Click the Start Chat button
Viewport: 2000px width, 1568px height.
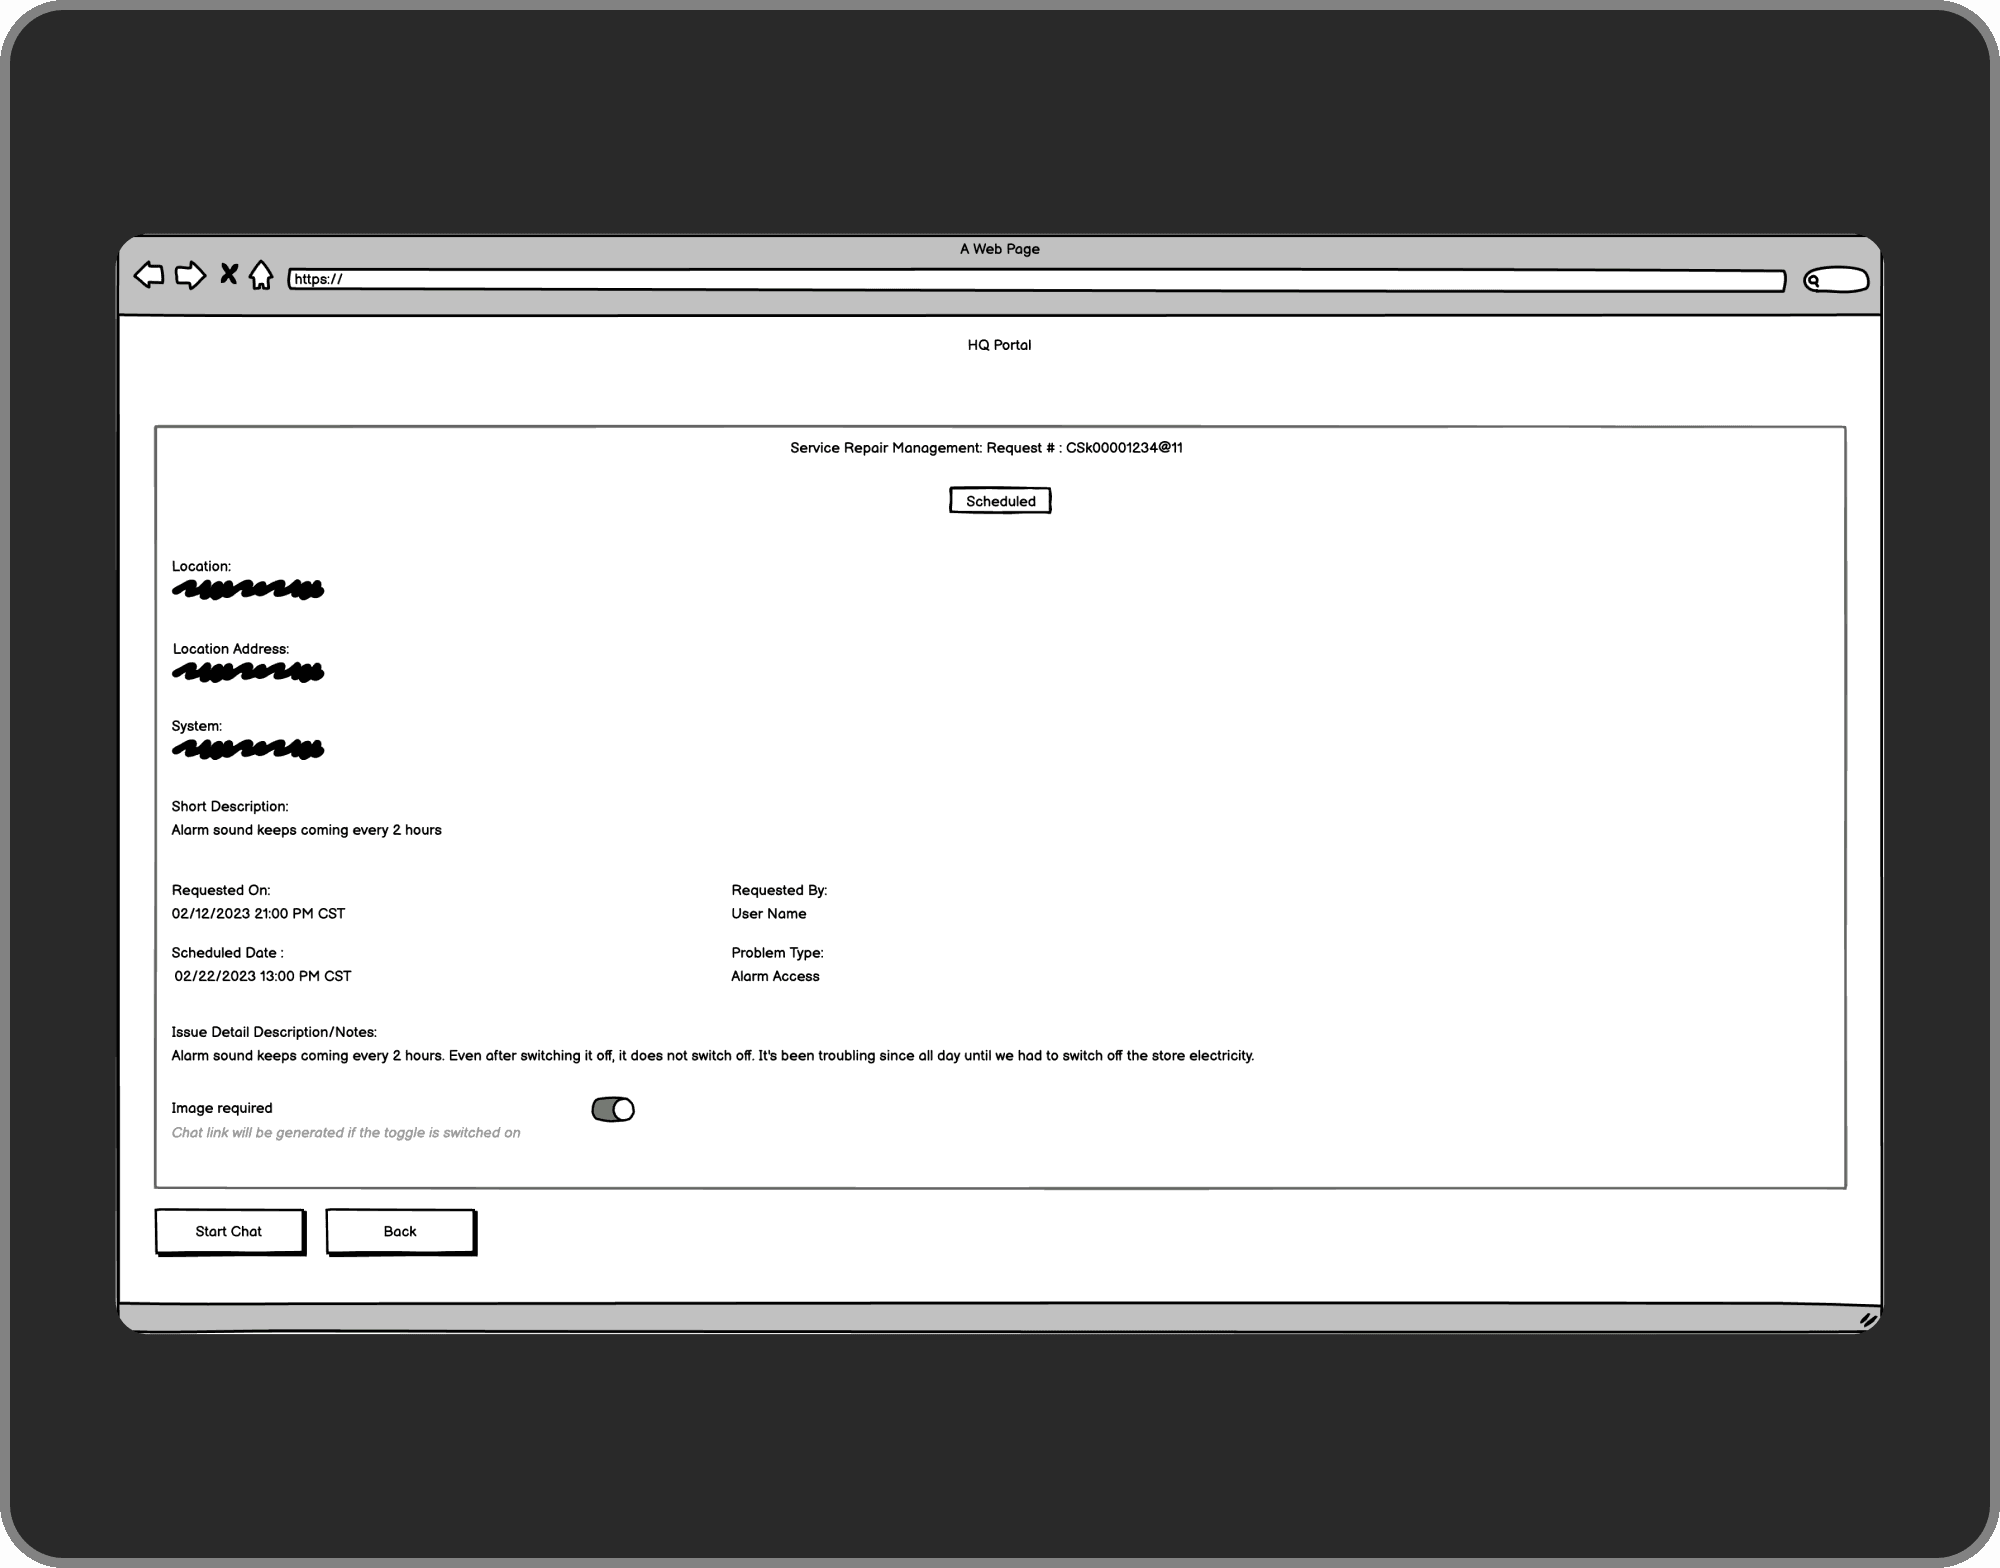pos(230,1232)
